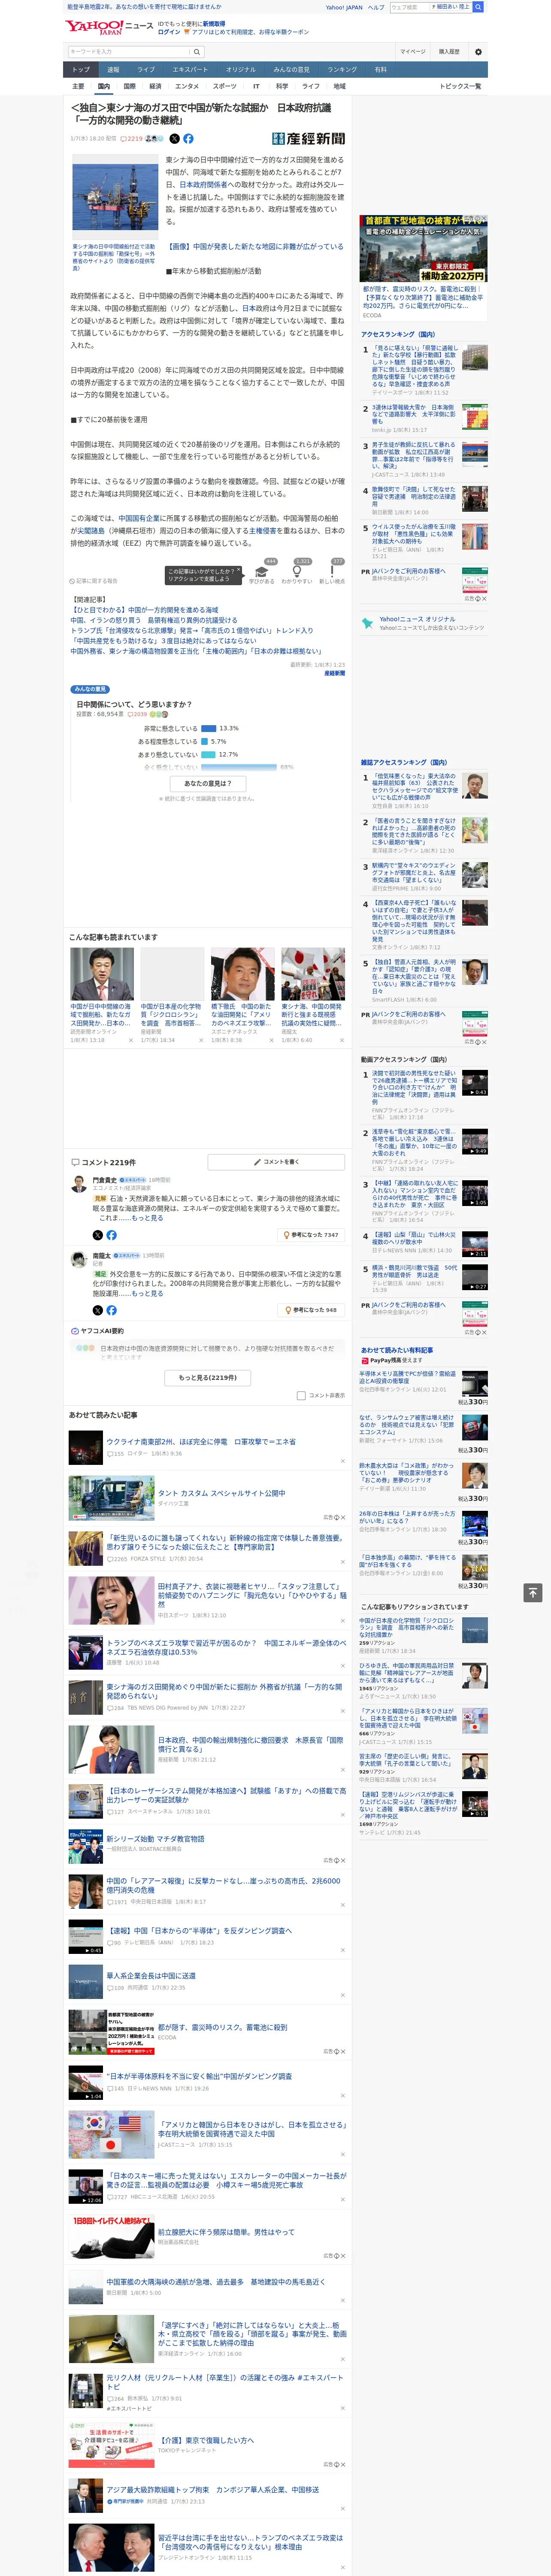The height and width of the screenshot is (2576, 551).
Task: React with the 学びがある icon
Action: coord(262,571)
